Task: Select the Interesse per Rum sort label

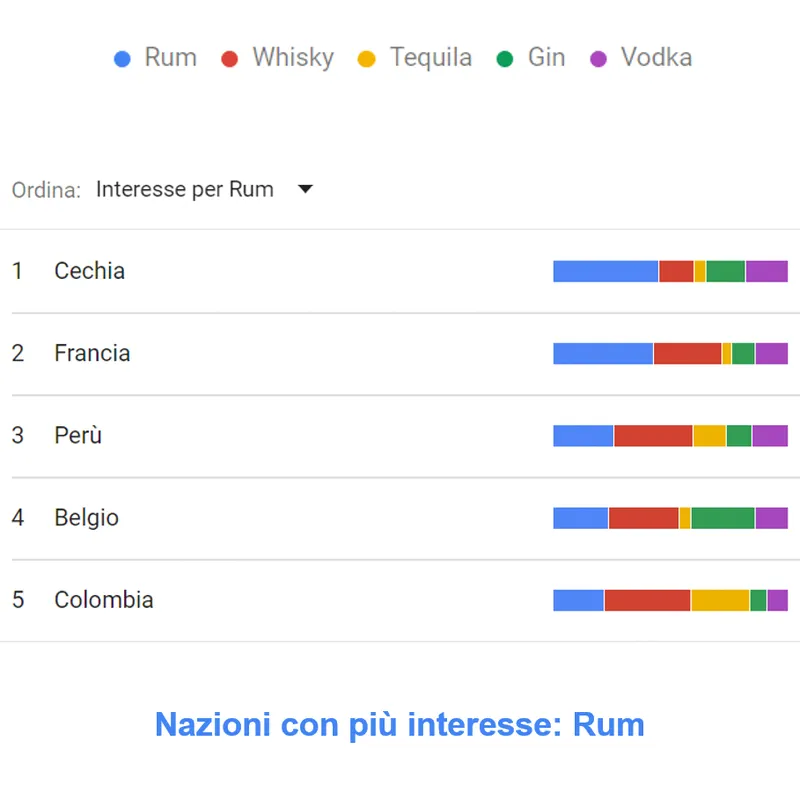Action: click(x=185, y=189)
